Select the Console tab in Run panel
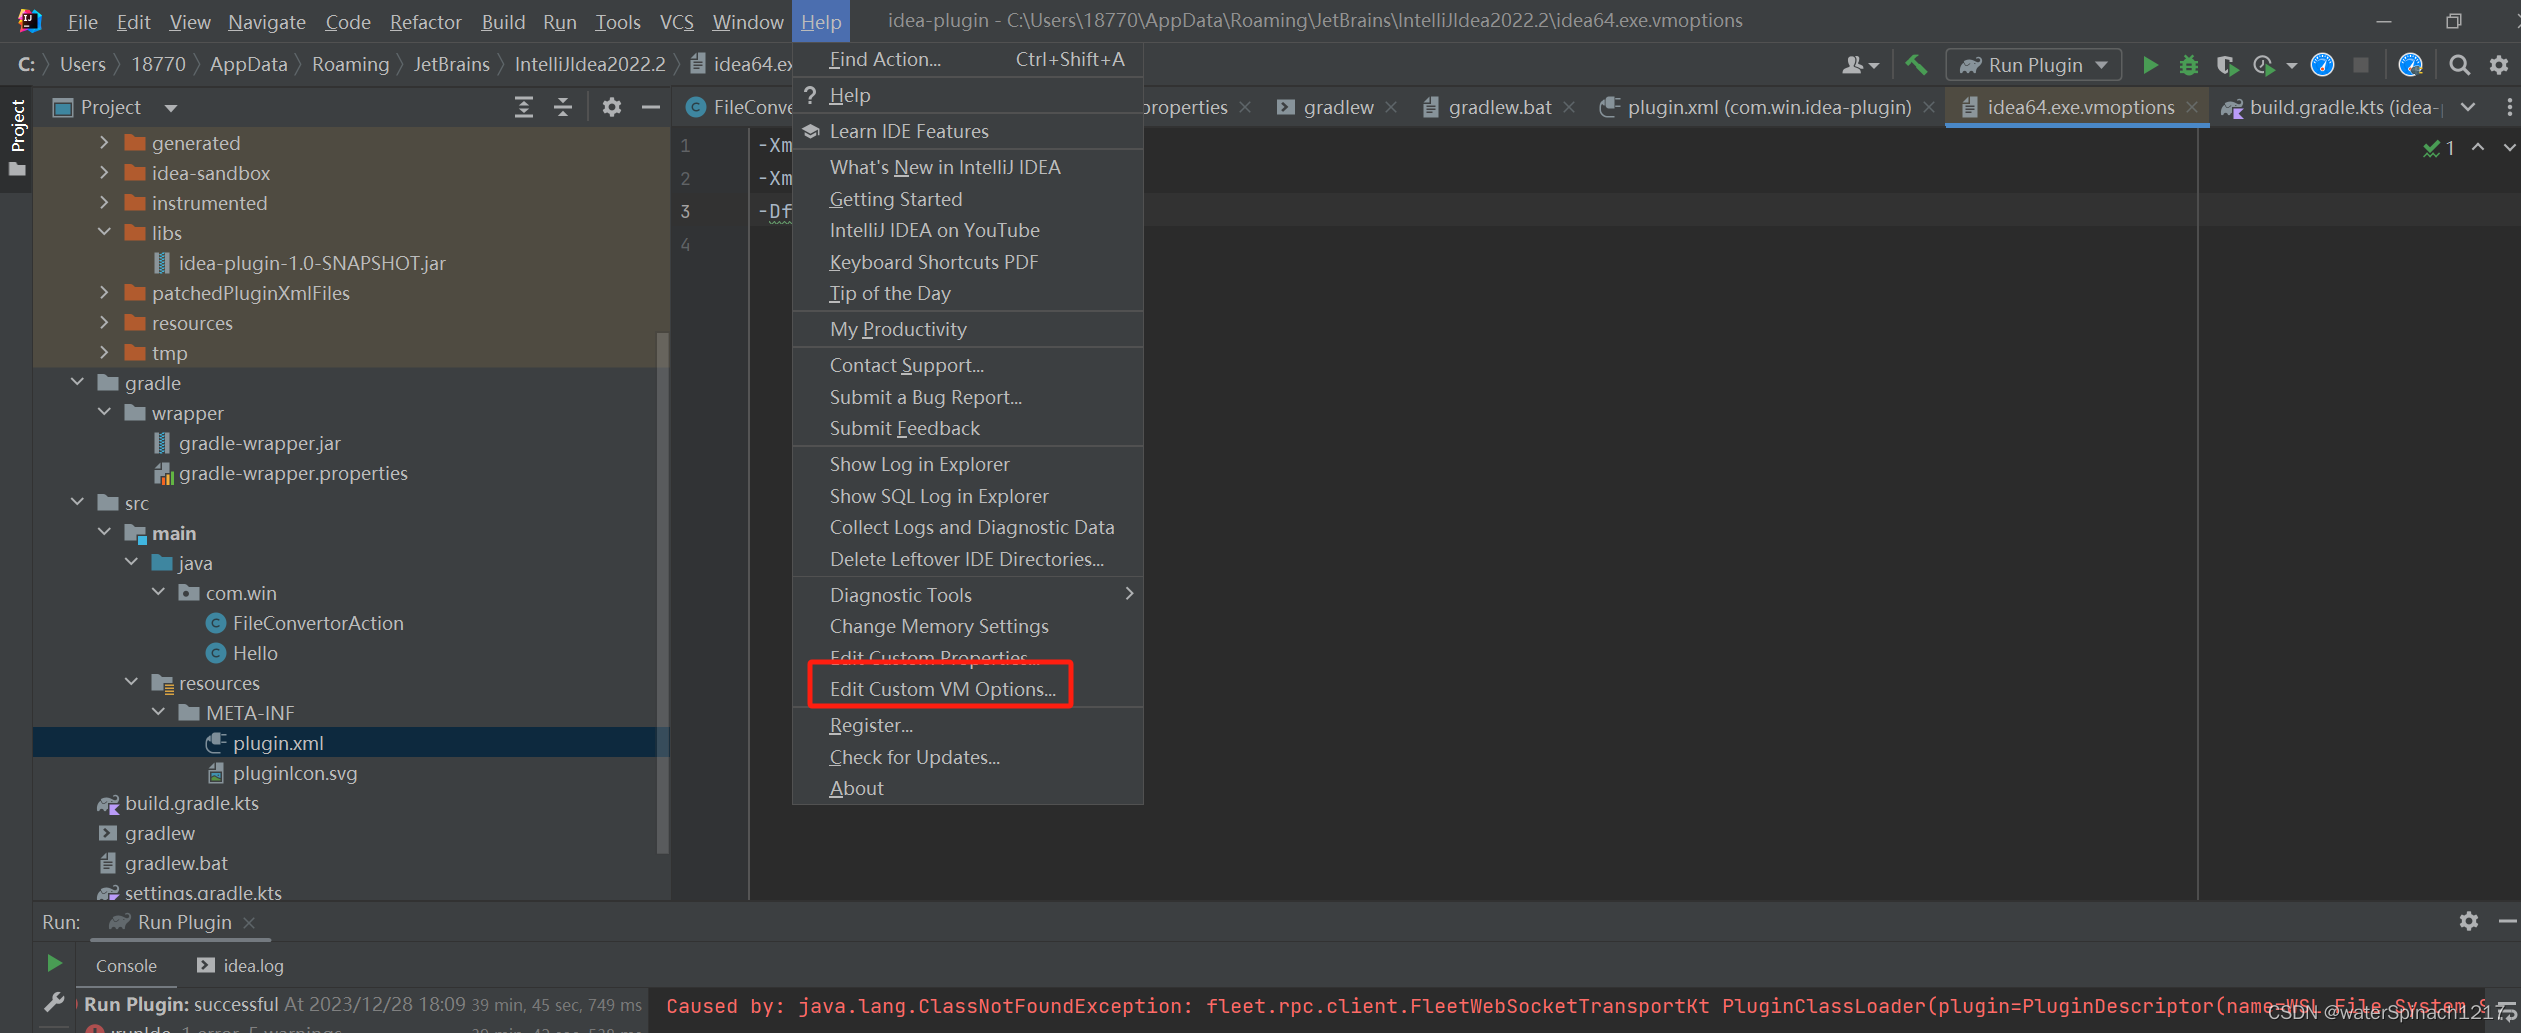 pyautogui.click(x=126, y=965)
